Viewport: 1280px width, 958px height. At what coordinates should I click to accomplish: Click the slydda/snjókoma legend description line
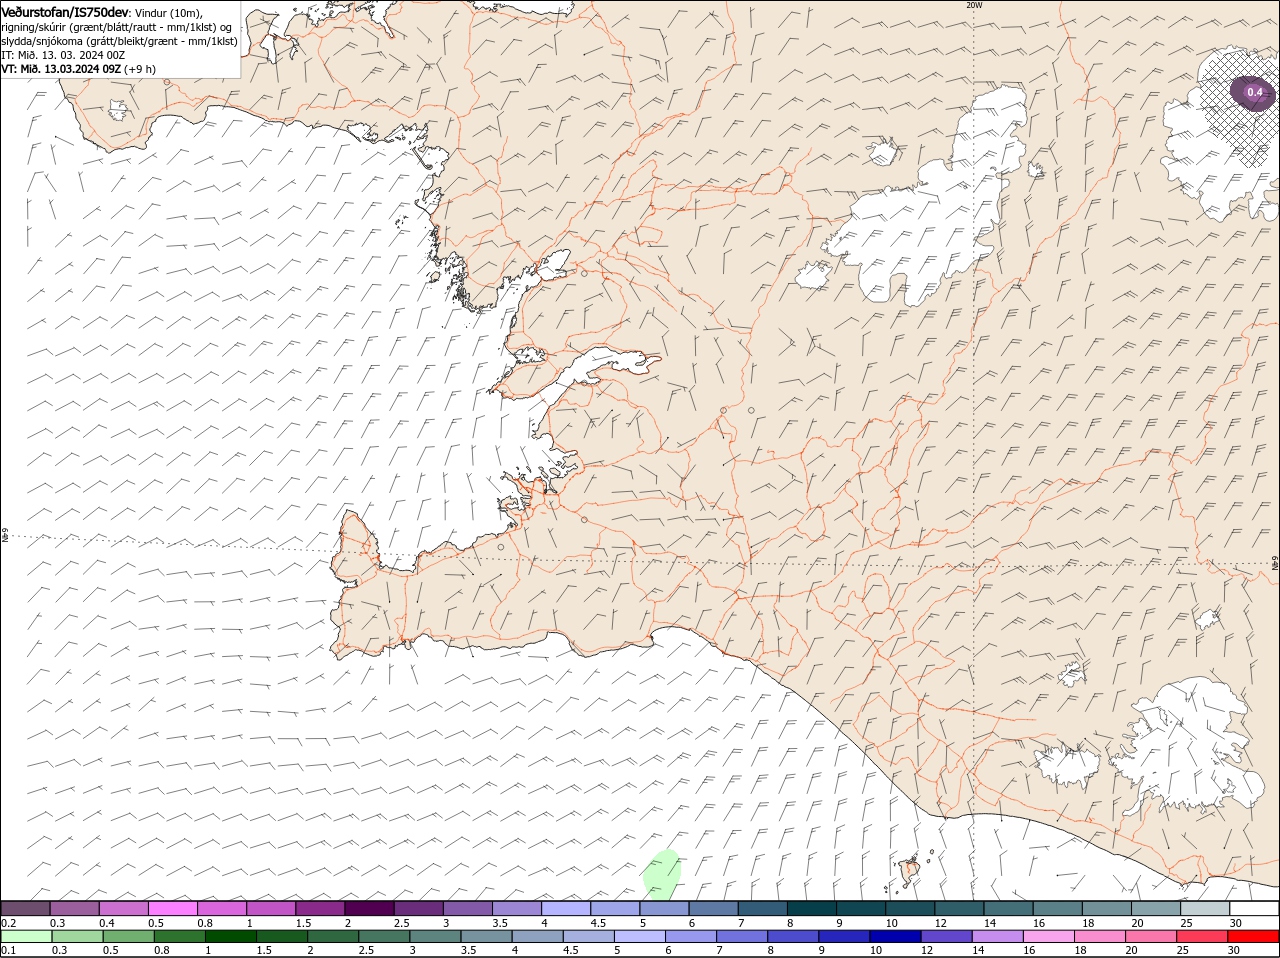pos(120,41)
